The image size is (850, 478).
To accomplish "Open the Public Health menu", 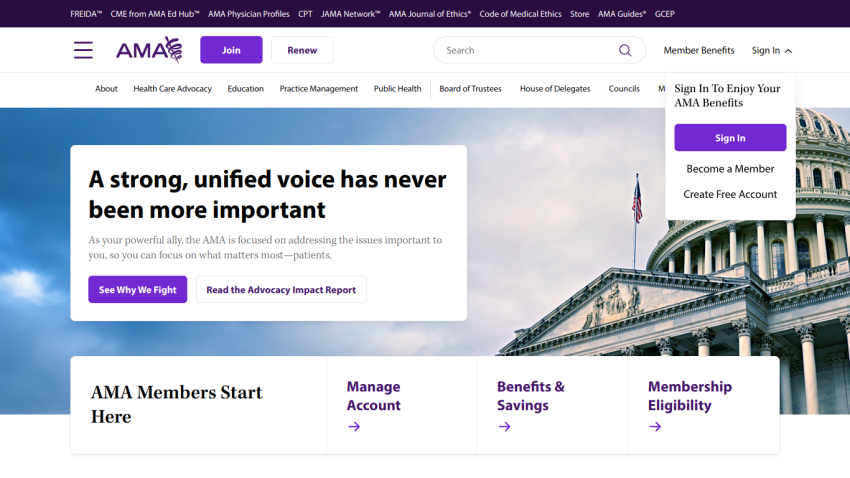I will pos(397,89).
